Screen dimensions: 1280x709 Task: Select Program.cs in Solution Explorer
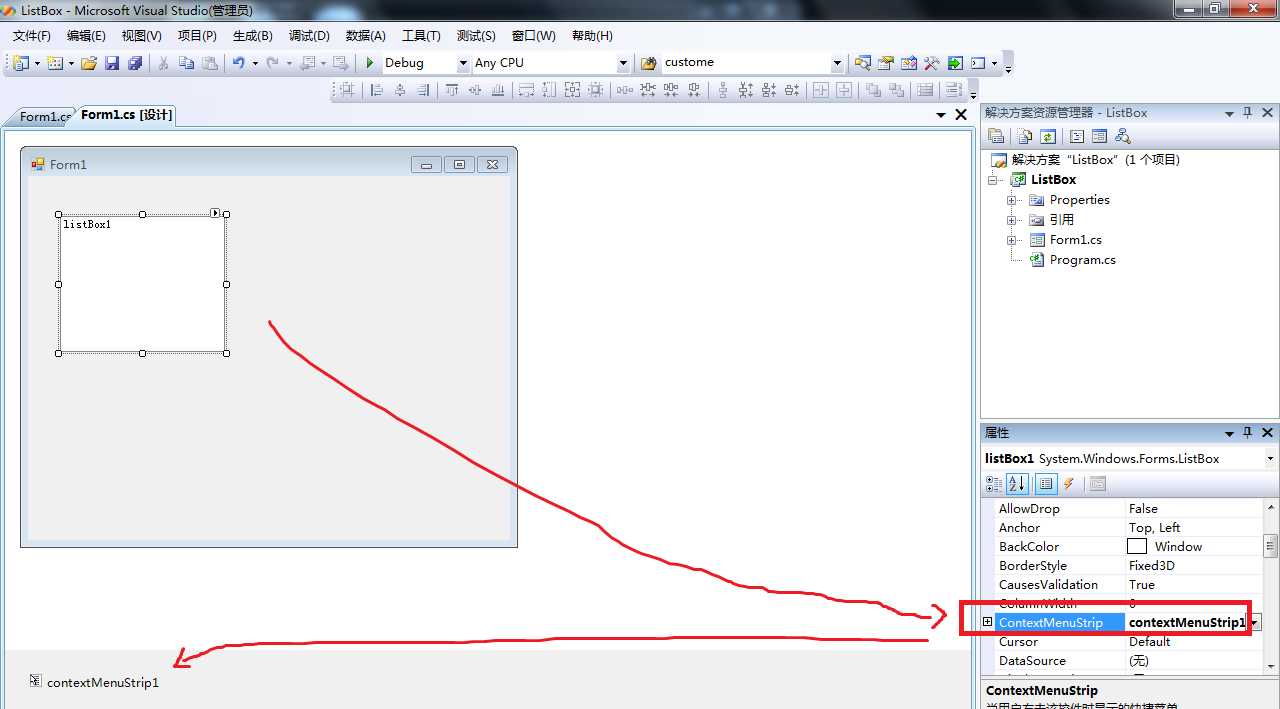(x=1082, y=260)
